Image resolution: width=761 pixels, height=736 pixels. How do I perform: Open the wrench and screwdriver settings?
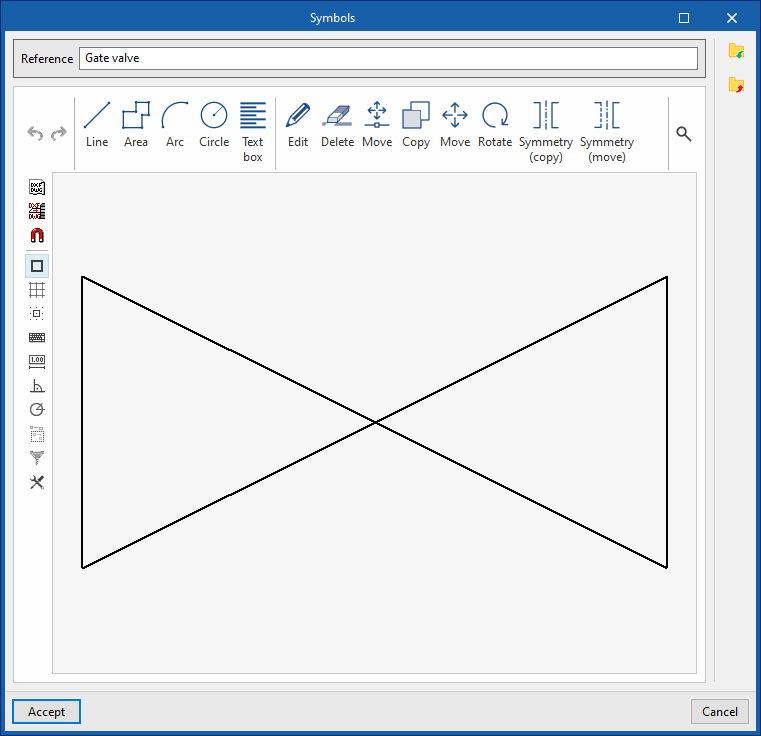coord(37,483)
